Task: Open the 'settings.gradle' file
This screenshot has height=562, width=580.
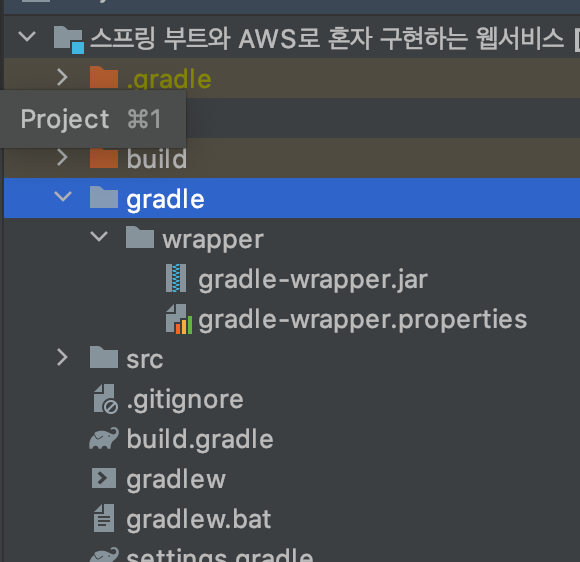Action: tap(220, 556)
